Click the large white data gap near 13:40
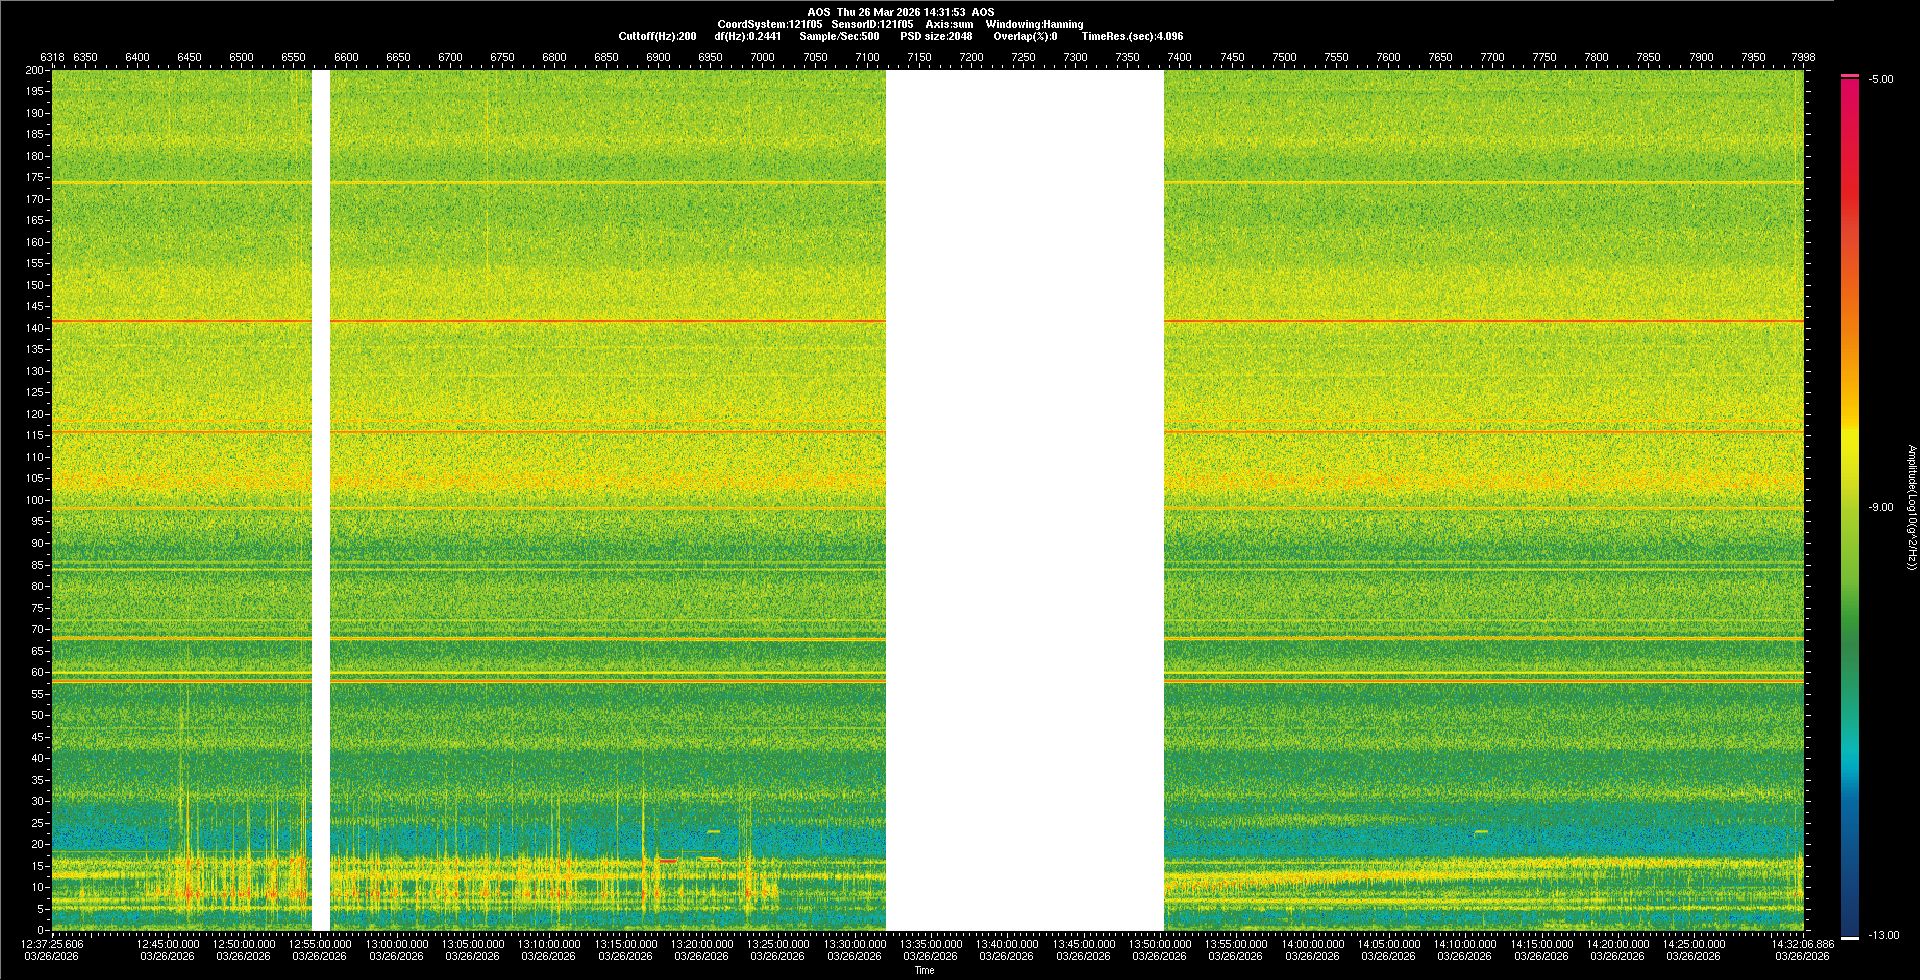1920x980 pixels. [1024, 500]
